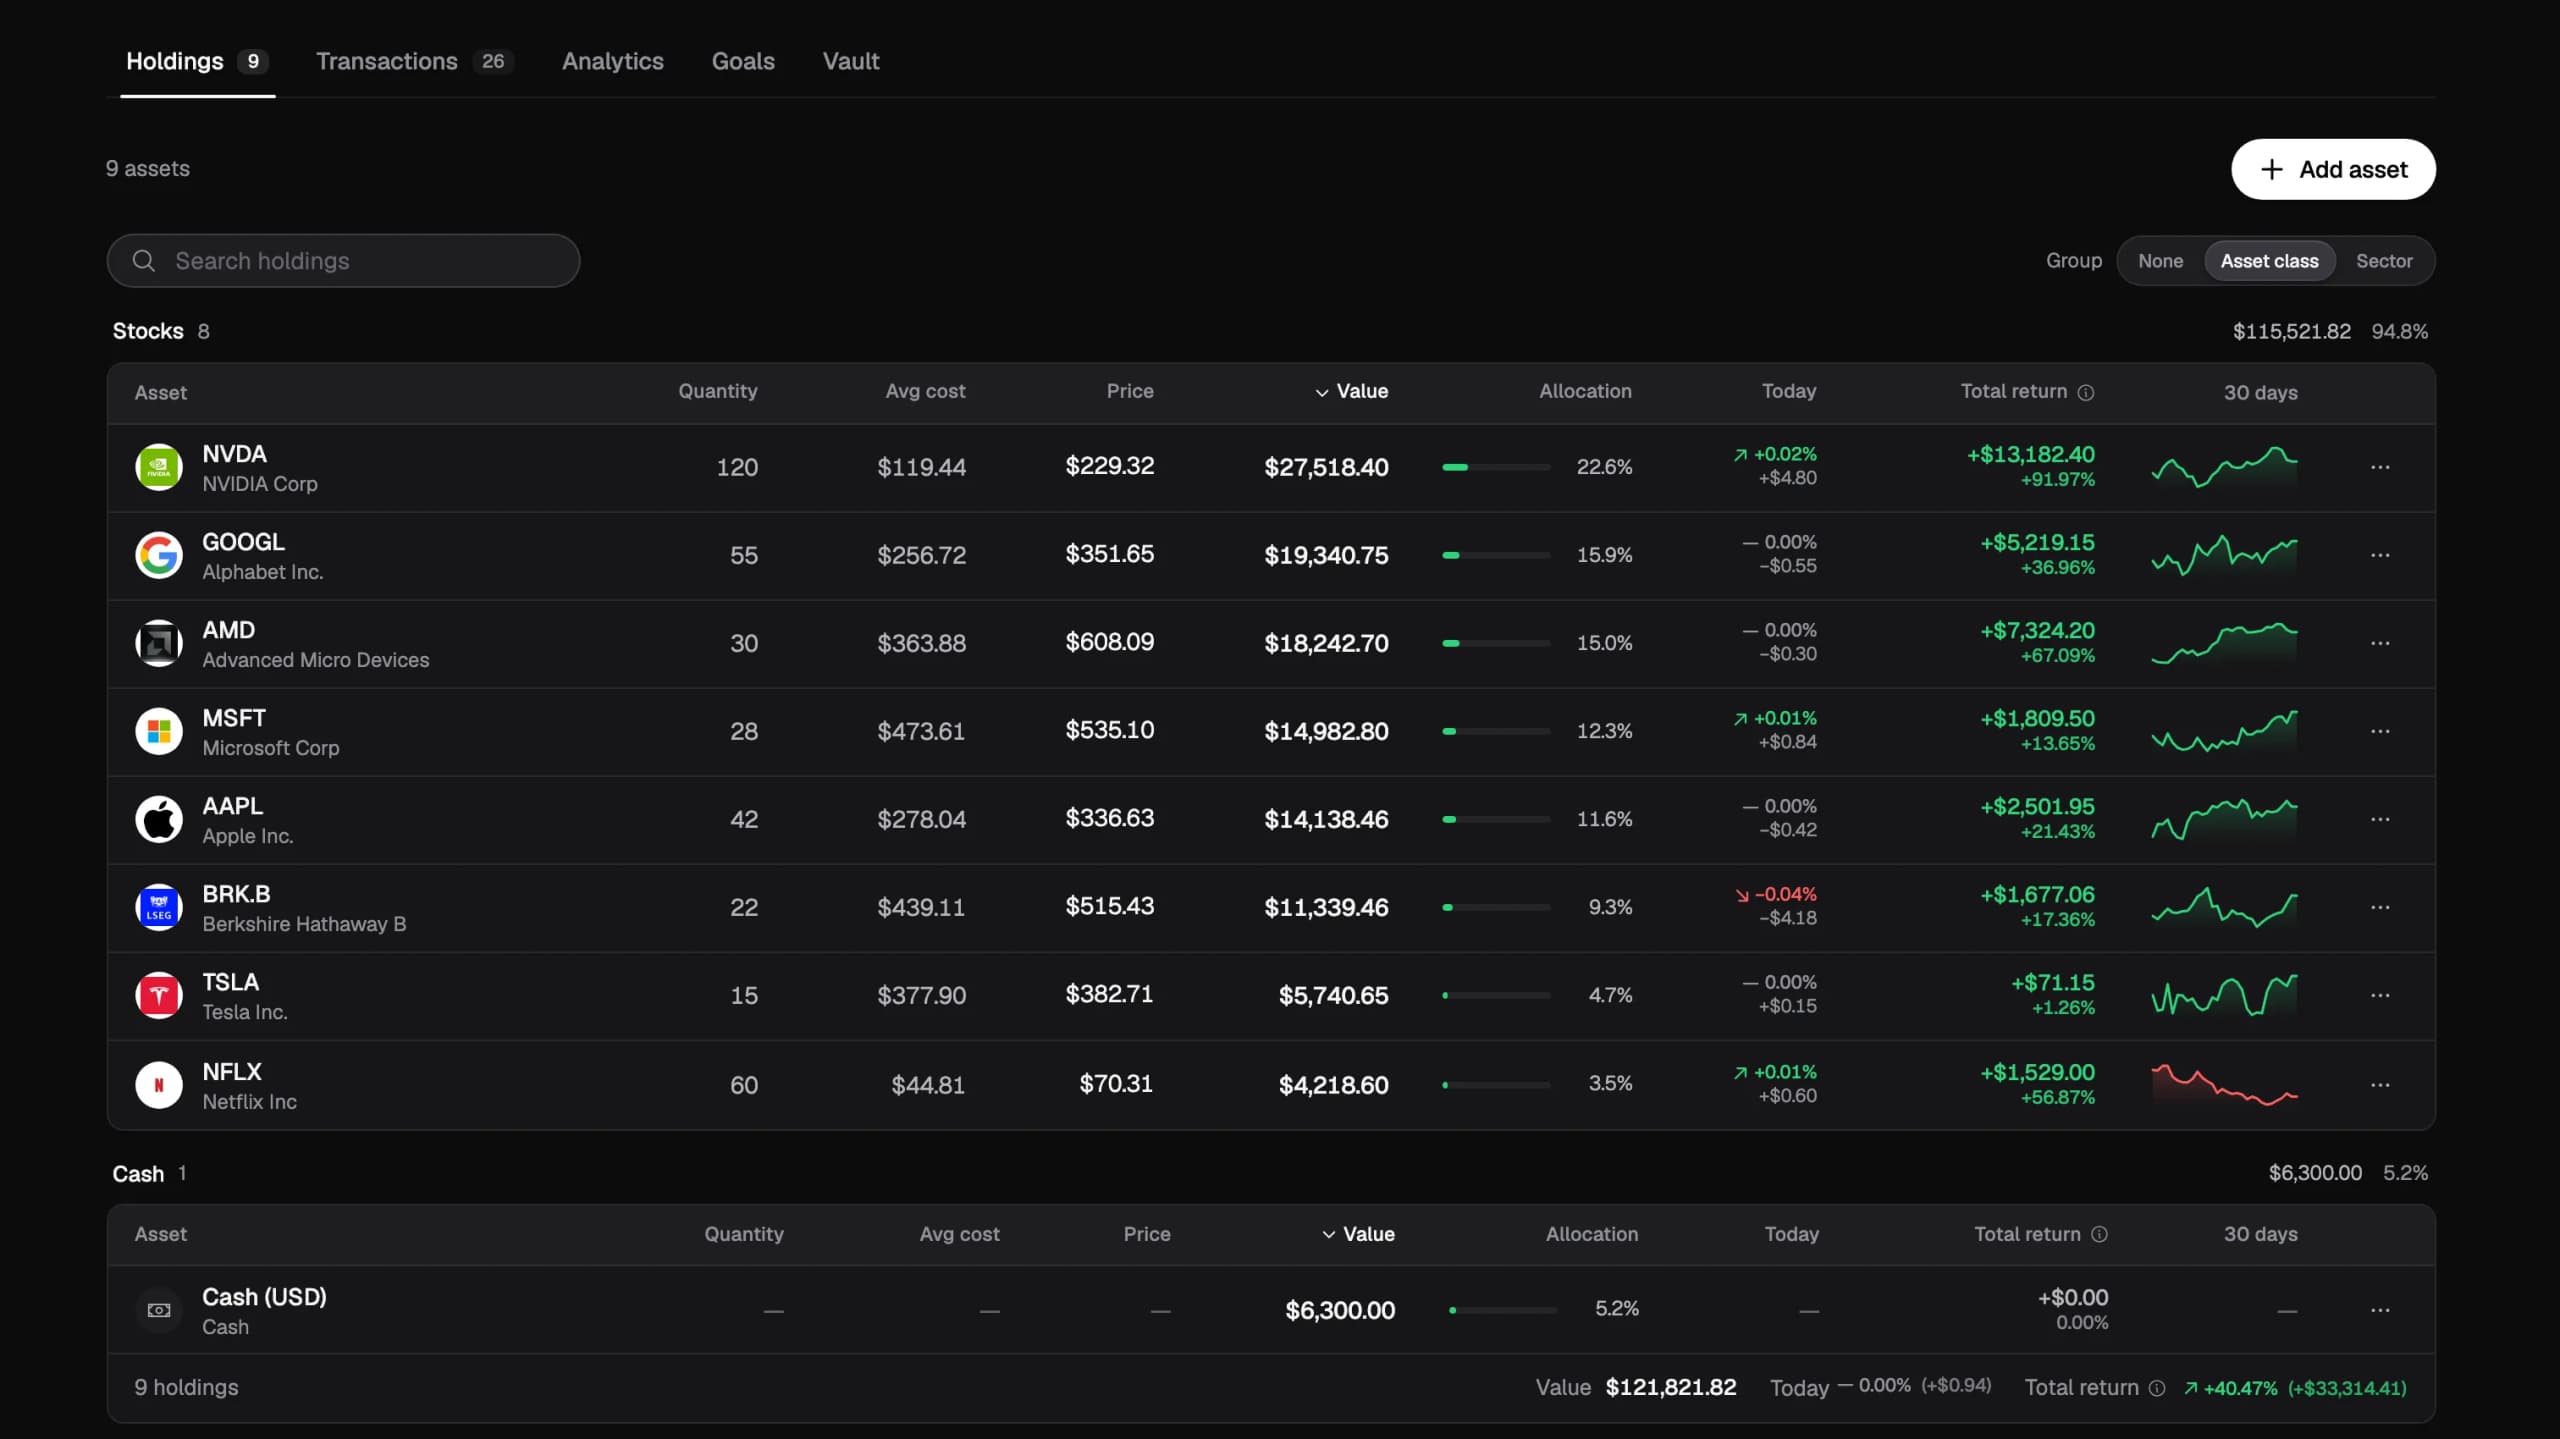Open the more options menu for GOOGL

2380,555
